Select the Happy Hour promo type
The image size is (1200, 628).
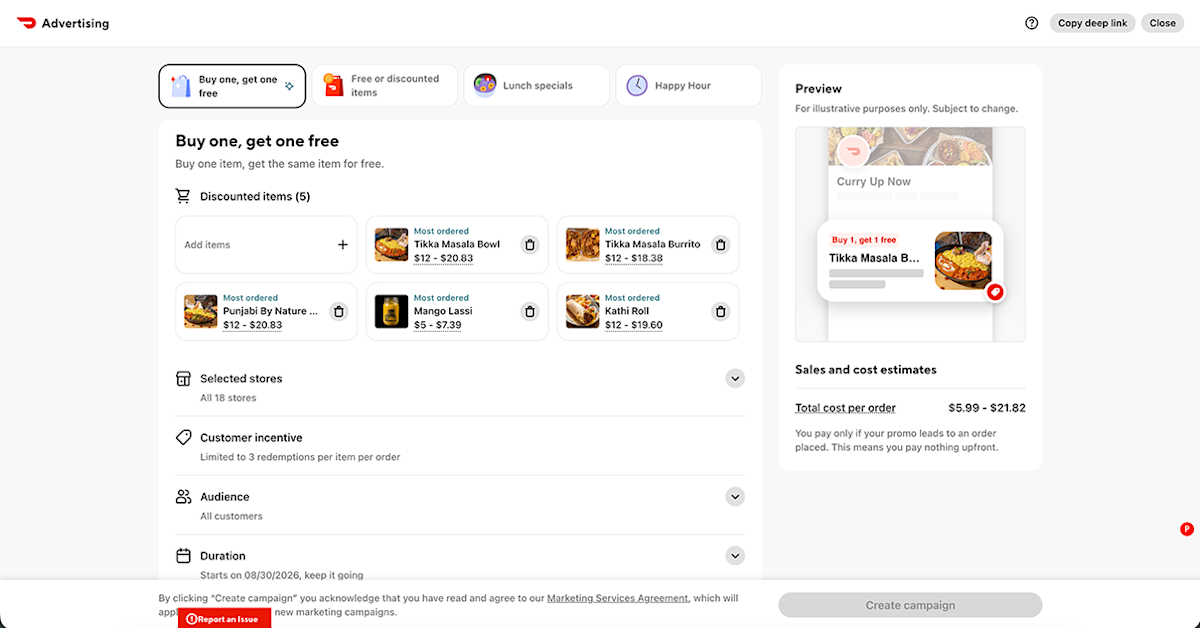pos(689,86)
